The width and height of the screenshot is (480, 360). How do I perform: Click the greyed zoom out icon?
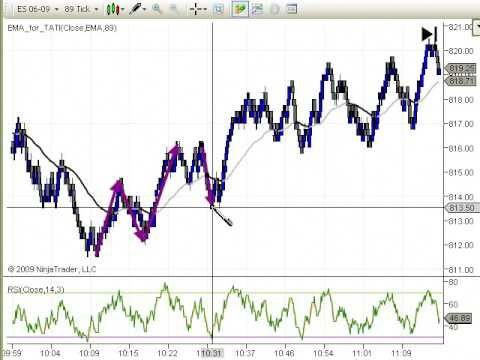tap(173, 9)
